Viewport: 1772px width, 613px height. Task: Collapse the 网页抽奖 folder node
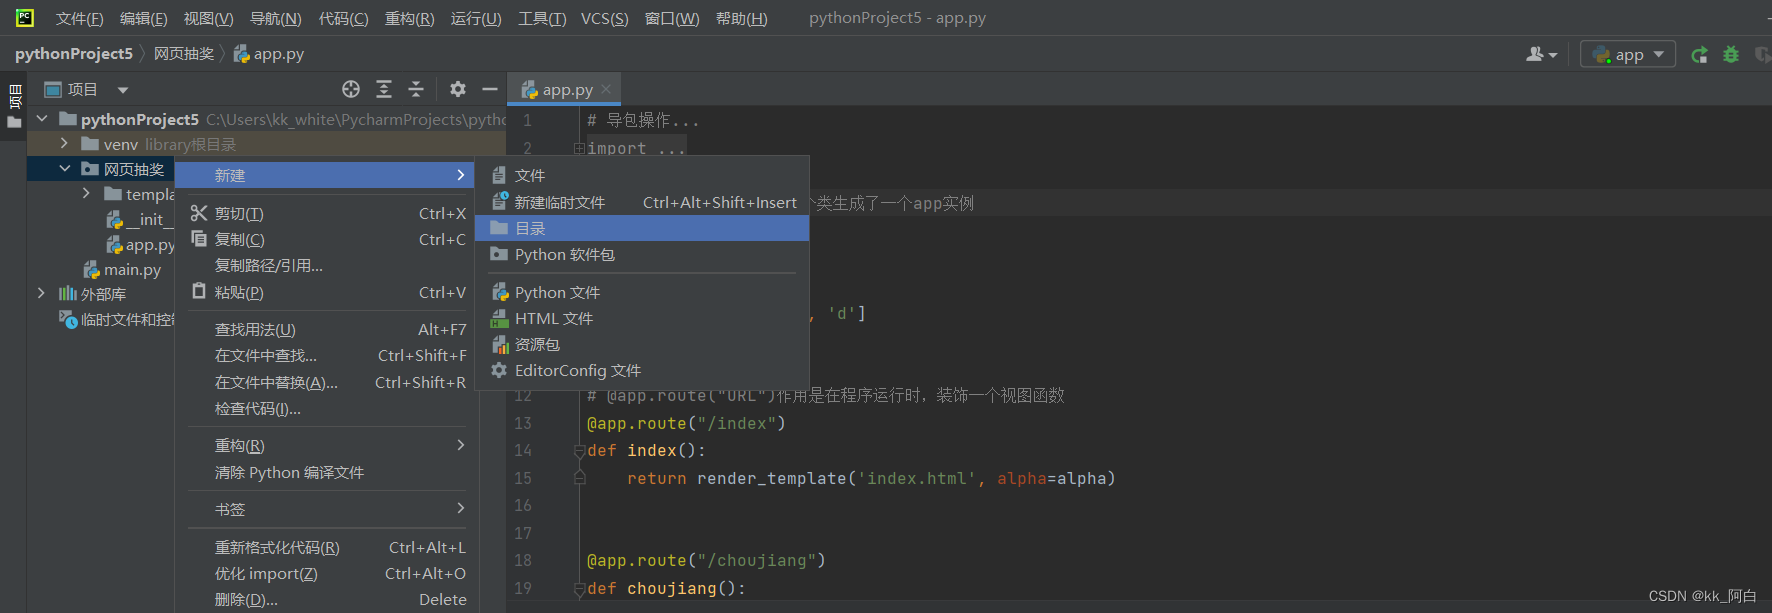tap(64, 169)
